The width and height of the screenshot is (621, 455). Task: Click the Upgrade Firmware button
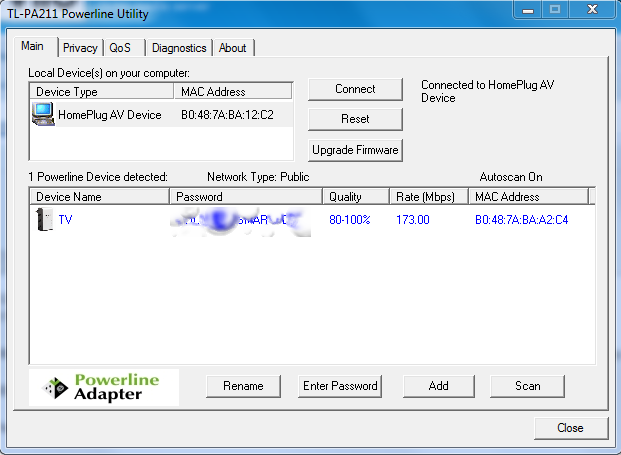click(355, 150)
